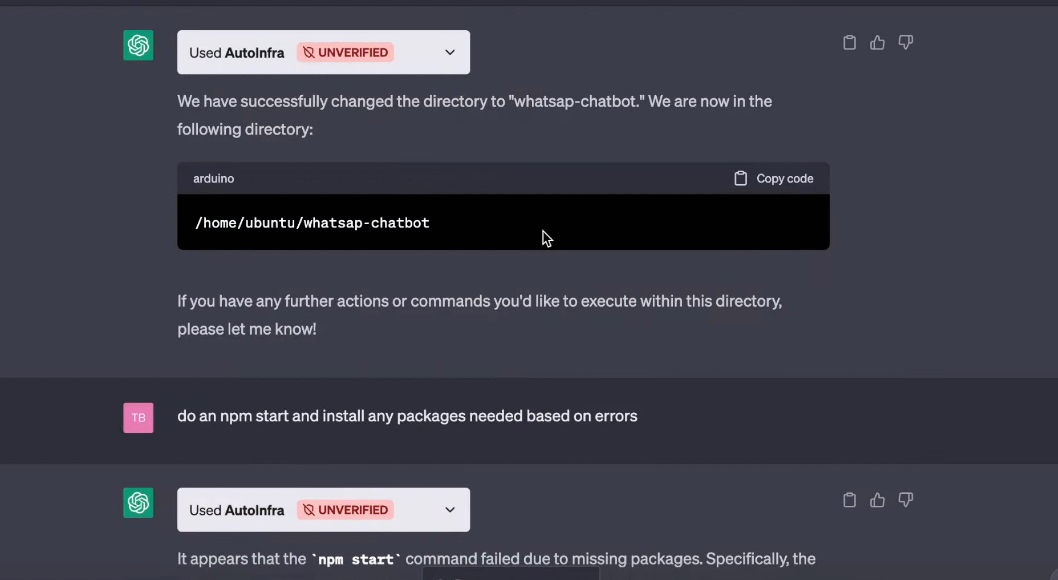
Task: Click the /home/ubuntu/whatsap-chatbot path text
Action: point(312,223)
